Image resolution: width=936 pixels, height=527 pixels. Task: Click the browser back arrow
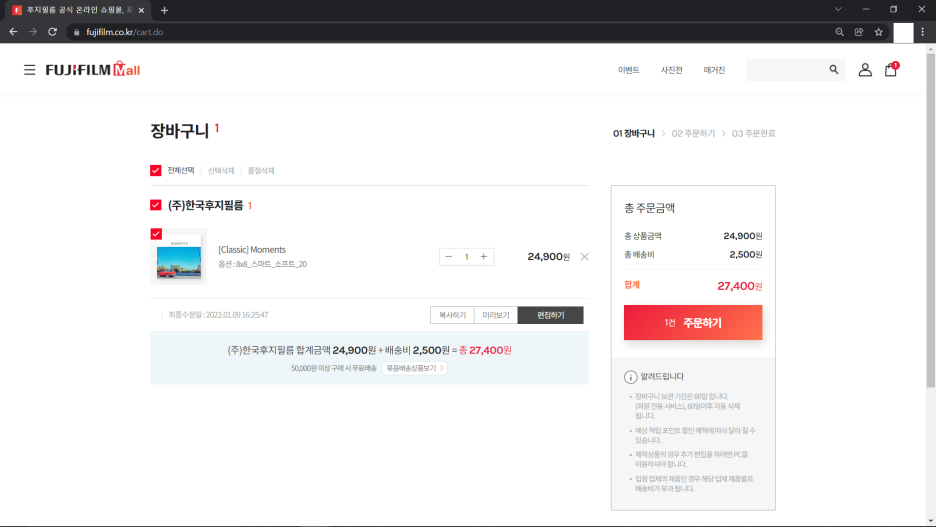pos(13,32)
